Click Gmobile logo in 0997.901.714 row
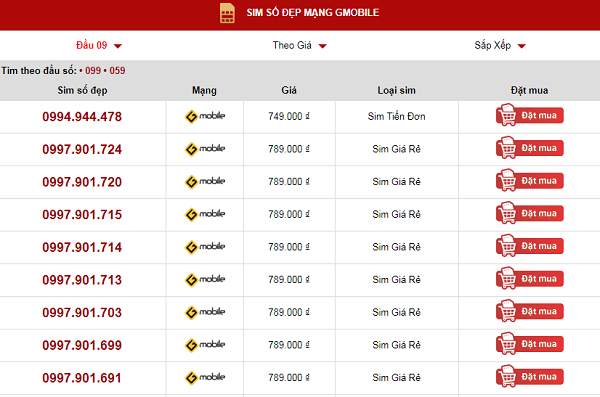 tap(205, 247)
